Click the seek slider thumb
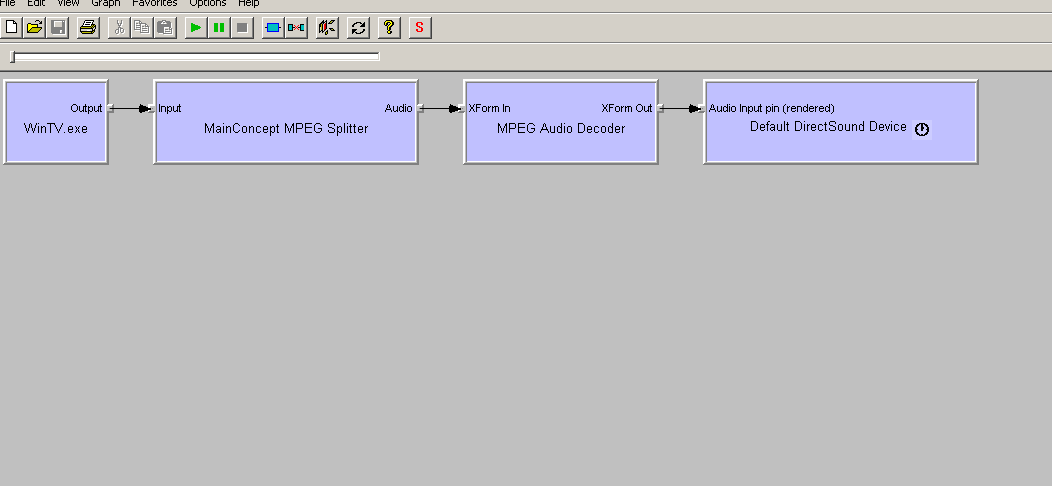The width and height of the screenshot is (1052, 486). point(12,57)
